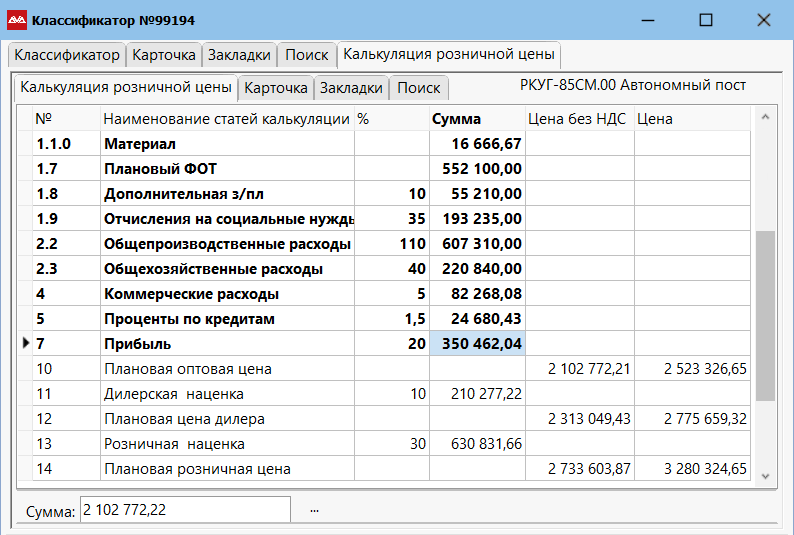Click the vertical scrollbar thumb
The image size is (794, 535).
[x=765, y=315]
